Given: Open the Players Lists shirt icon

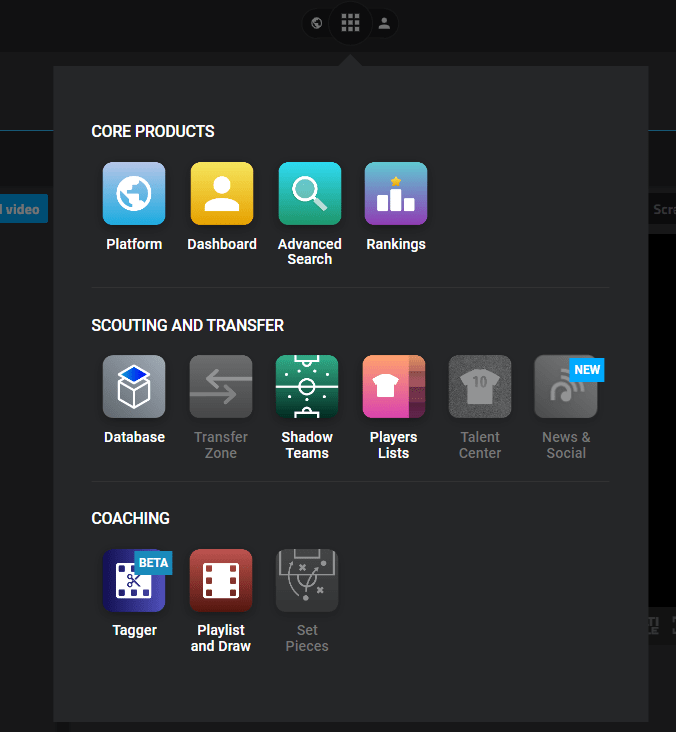Looking at the screenshot, I should (394, 387).
